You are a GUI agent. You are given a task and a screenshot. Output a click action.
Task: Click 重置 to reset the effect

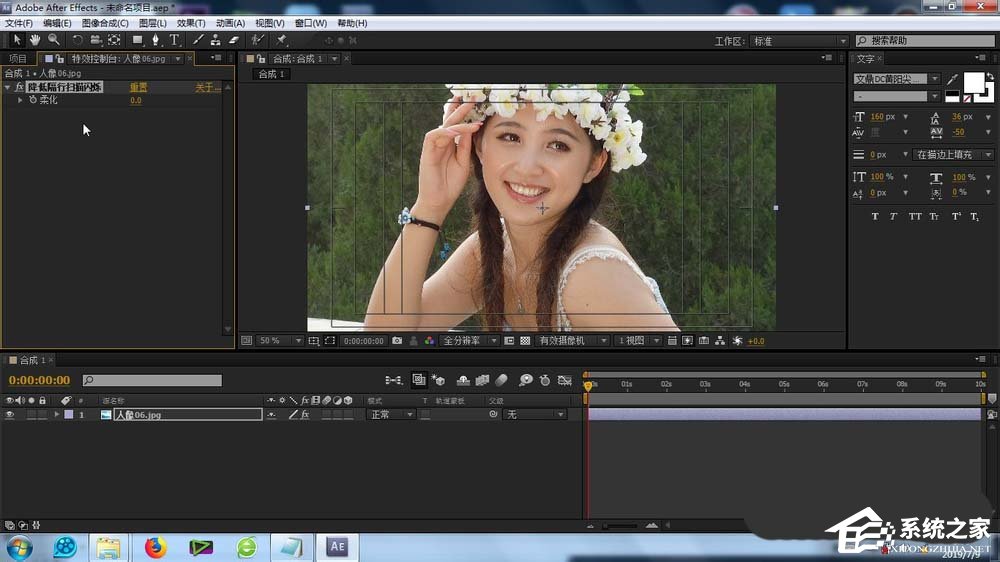138,87
